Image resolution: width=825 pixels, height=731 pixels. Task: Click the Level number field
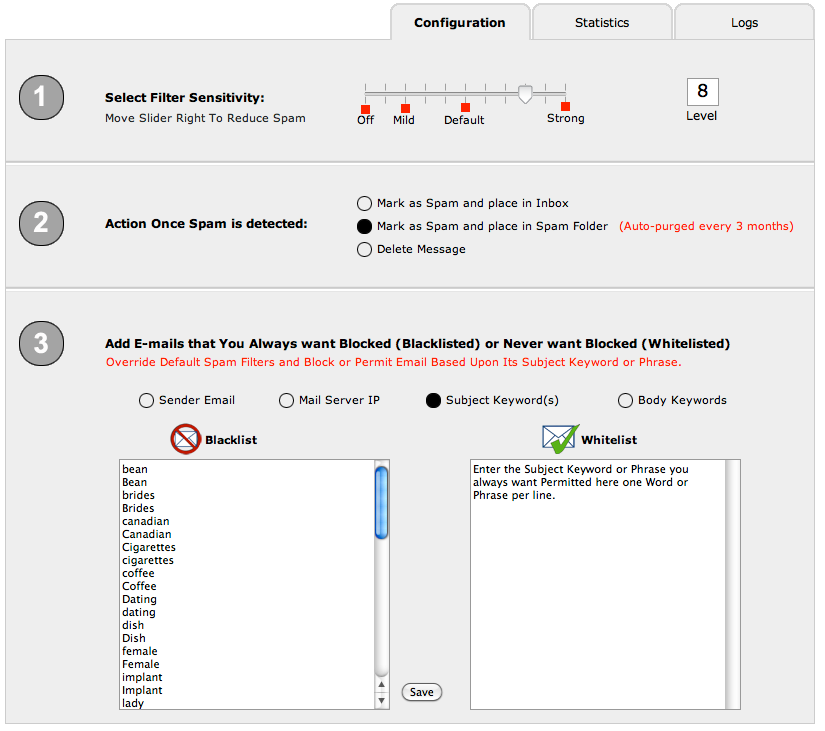click(x=702, y=92)
